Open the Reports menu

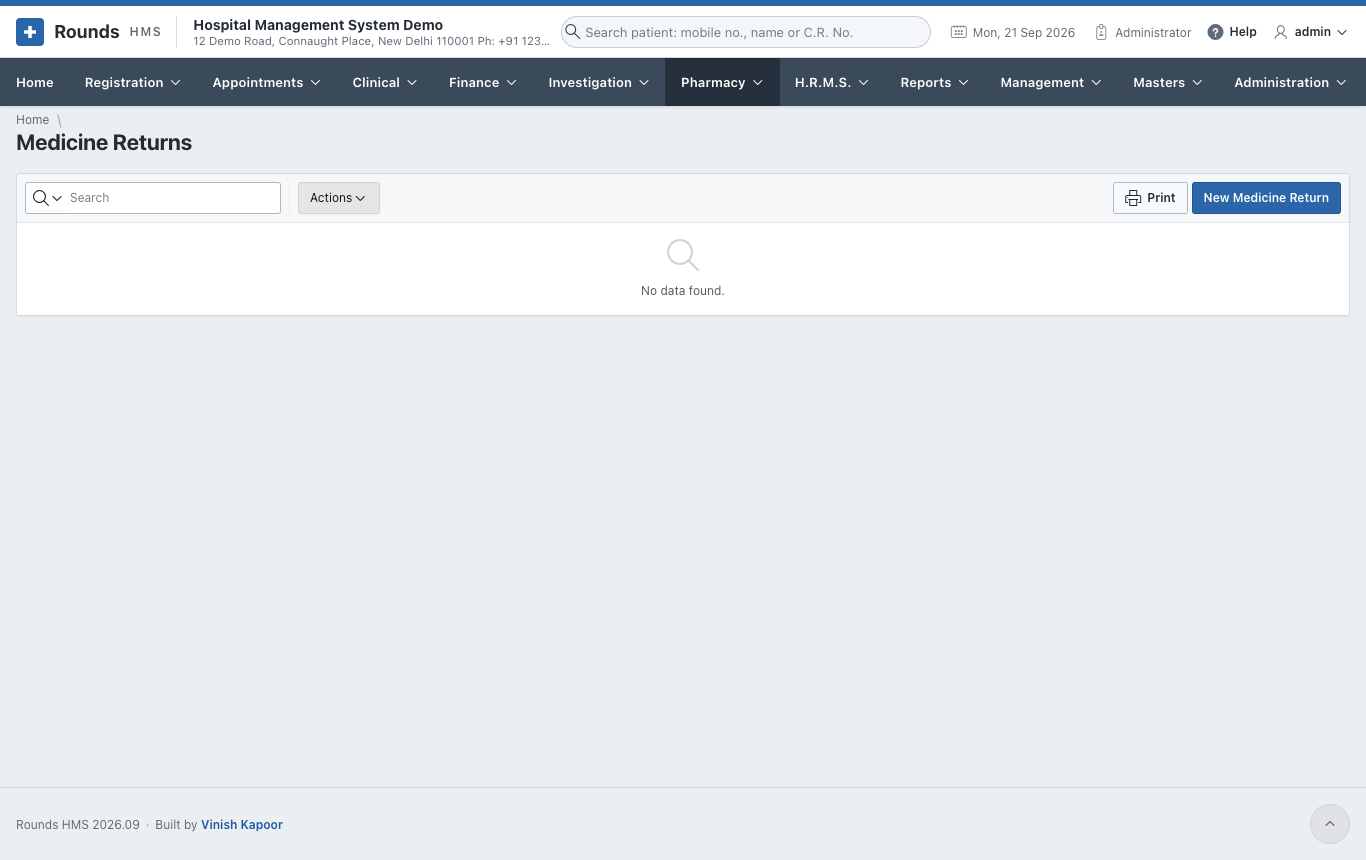click(935, 82)
